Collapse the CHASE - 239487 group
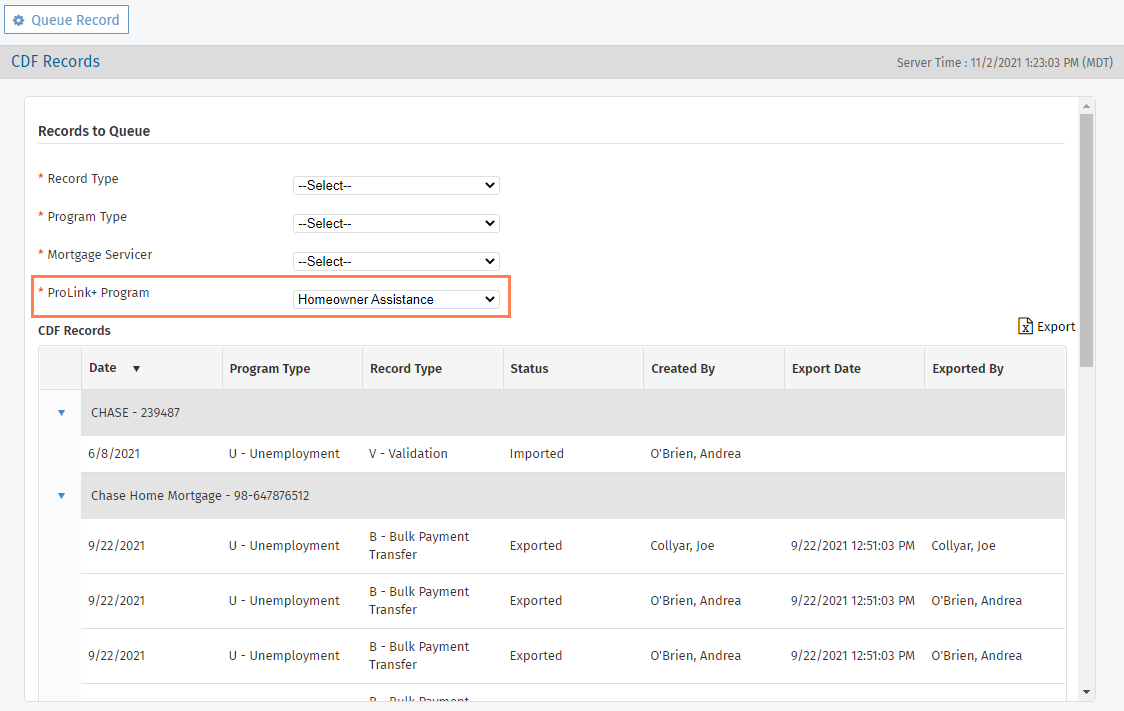1124x711 pixels. [x=62, y=413]
